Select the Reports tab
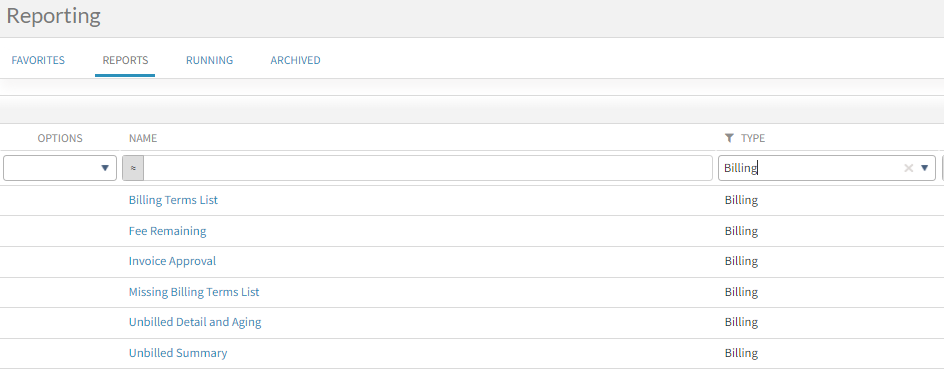Screen dimensions: 944x371 point(125,60)
